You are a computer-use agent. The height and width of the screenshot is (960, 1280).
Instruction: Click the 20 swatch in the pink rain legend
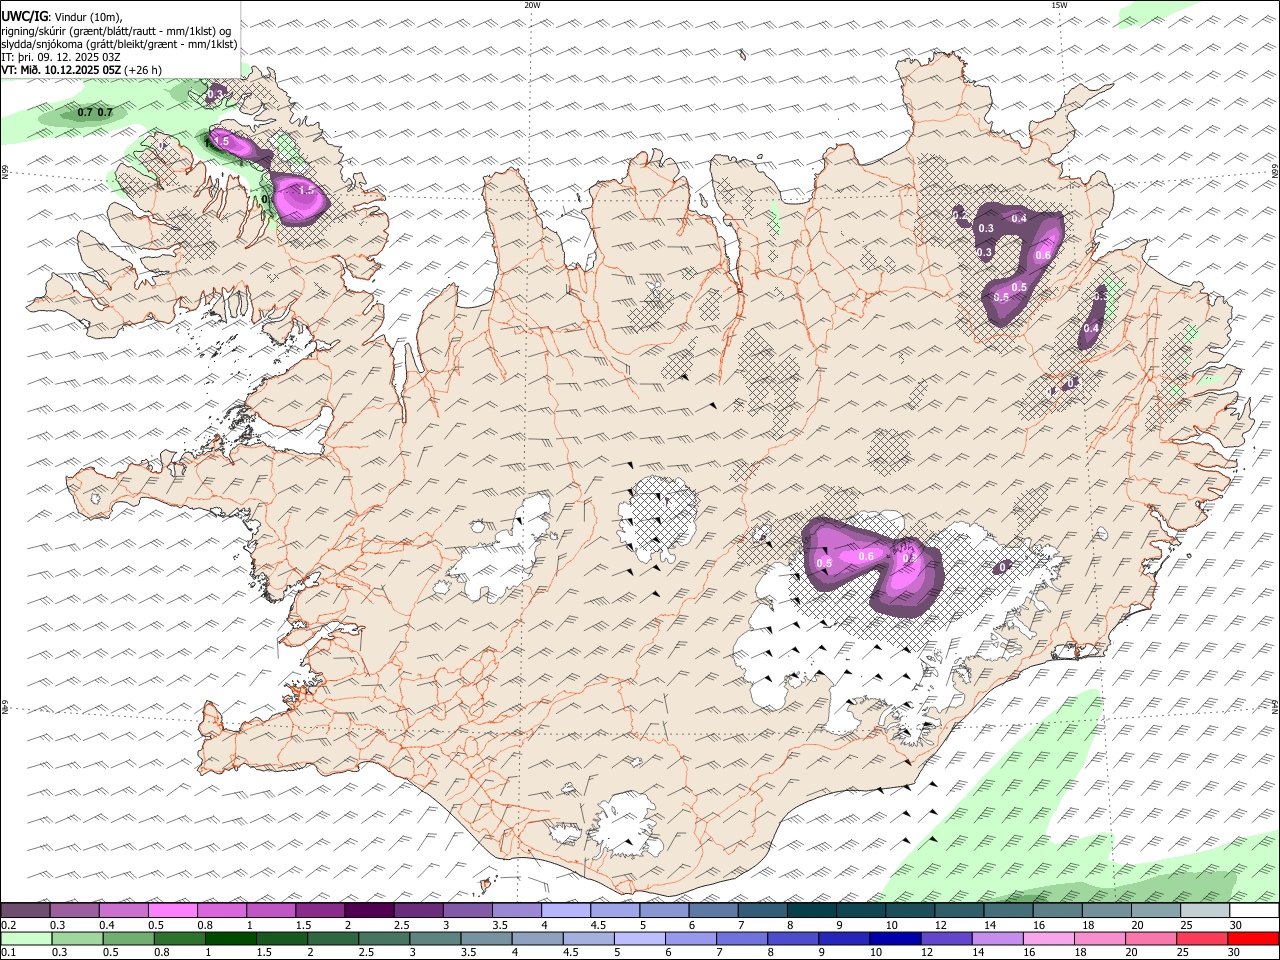1152,939
